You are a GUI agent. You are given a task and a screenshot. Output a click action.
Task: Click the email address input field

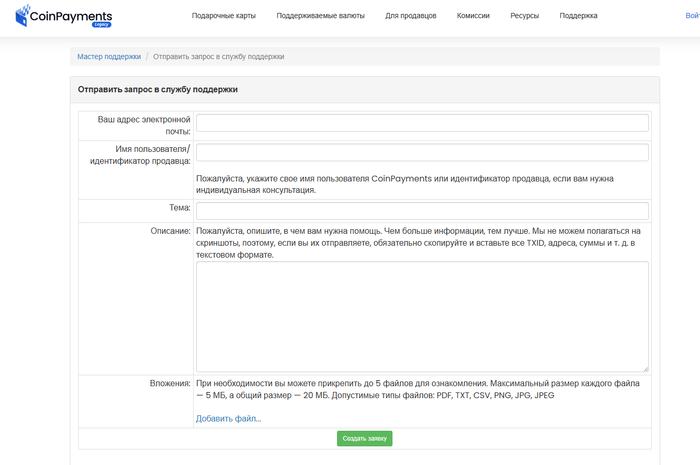pyautogui.click(x=422, y=123)
